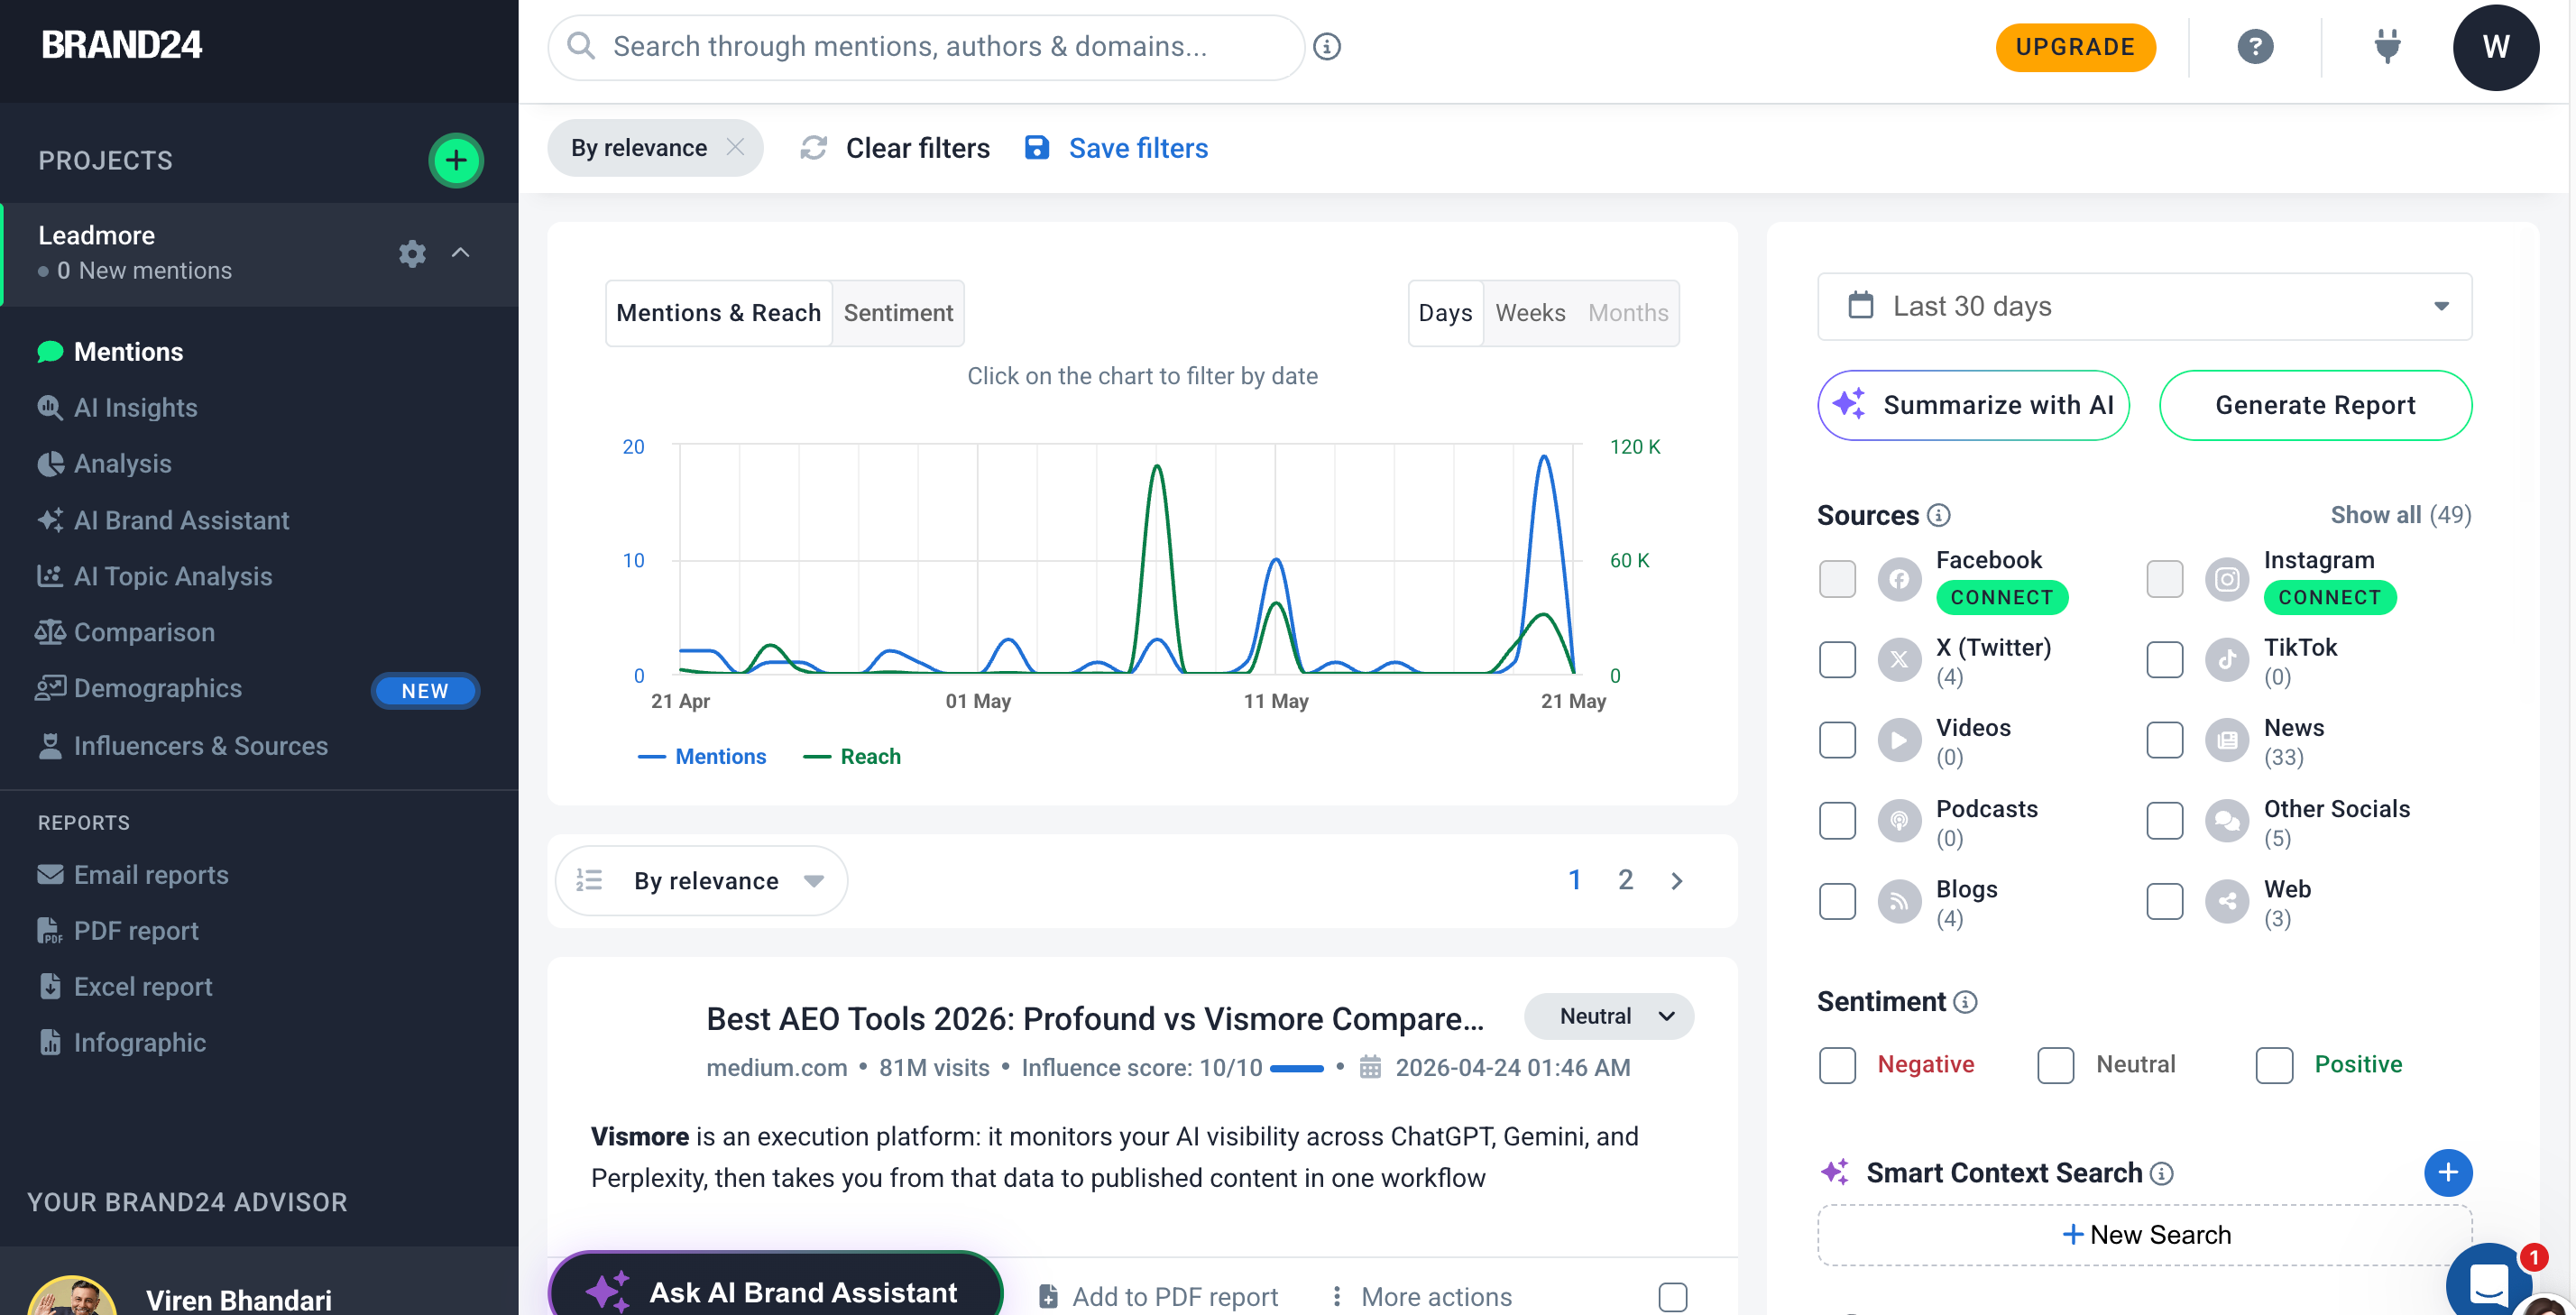2576x1315 pixels.
Task: Check the TikTok source checkbox
Action: (2164, 660)
